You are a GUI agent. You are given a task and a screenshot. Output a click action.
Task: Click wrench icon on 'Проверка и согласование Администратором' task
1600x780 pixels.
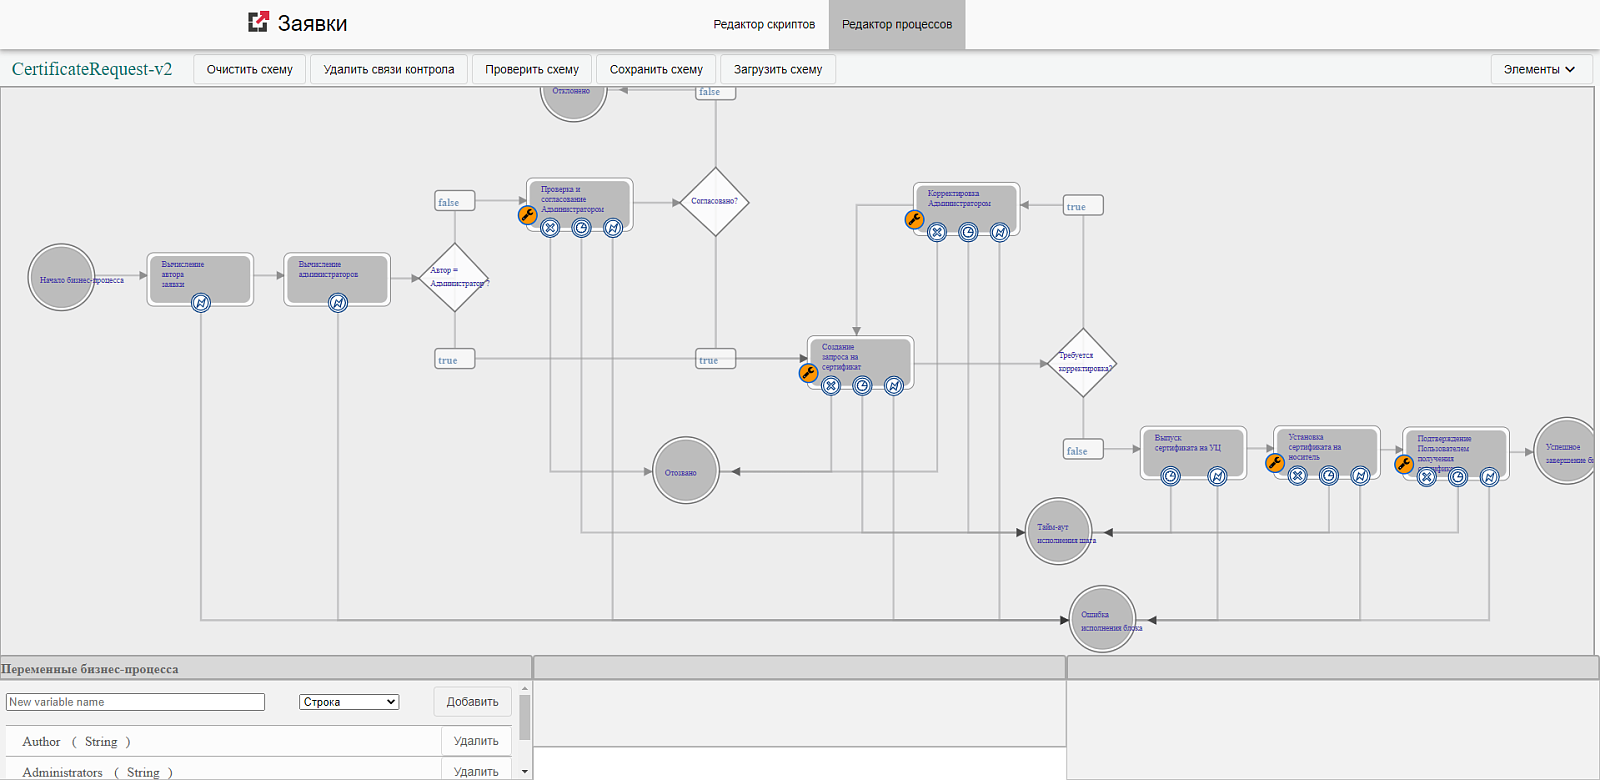(527, 215)
